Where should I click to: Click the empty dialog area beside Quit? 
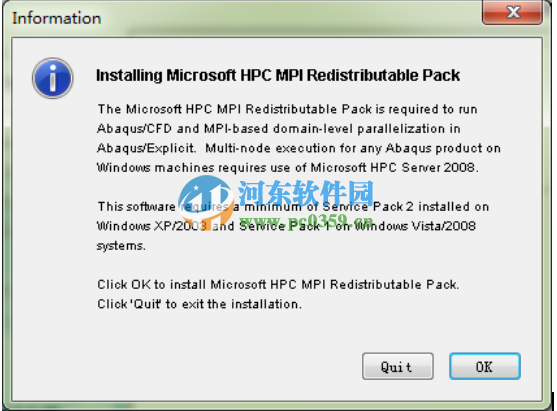pos(227,366)
